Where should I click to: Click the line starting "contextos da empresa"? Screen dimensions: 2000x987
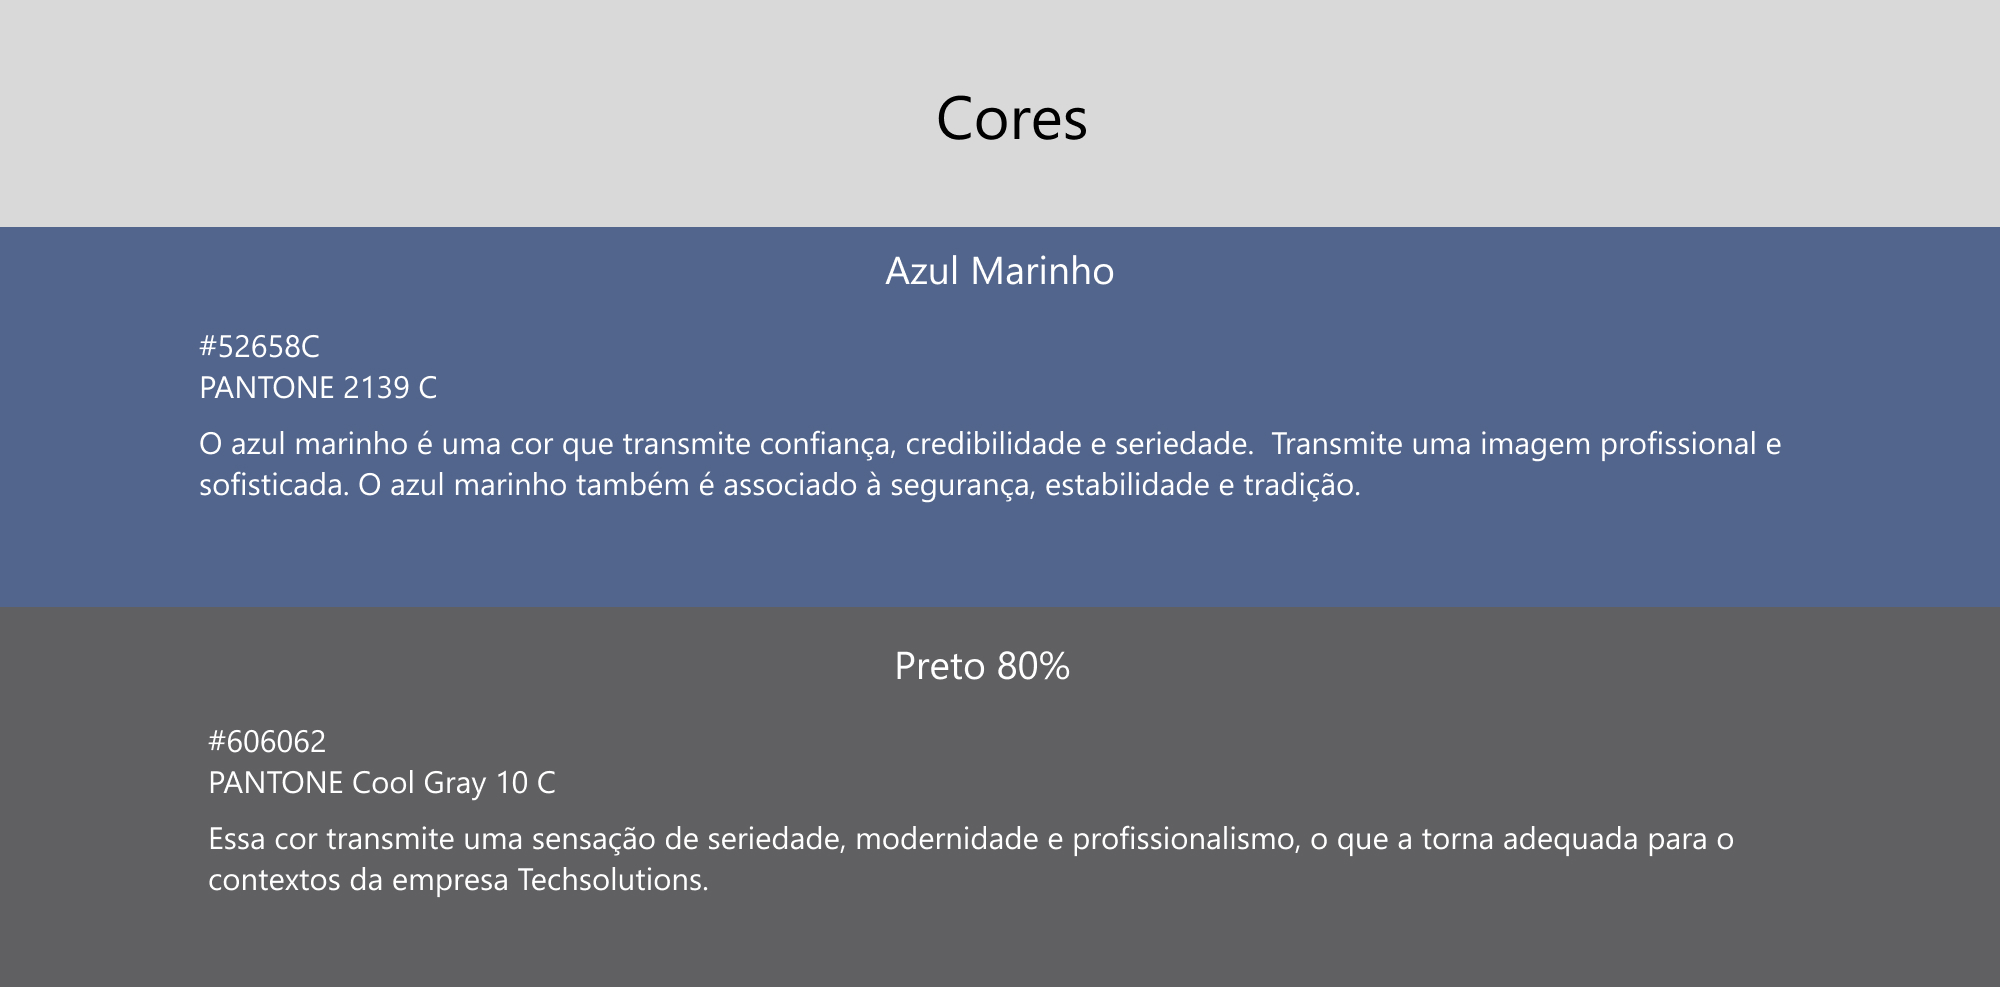457,880
